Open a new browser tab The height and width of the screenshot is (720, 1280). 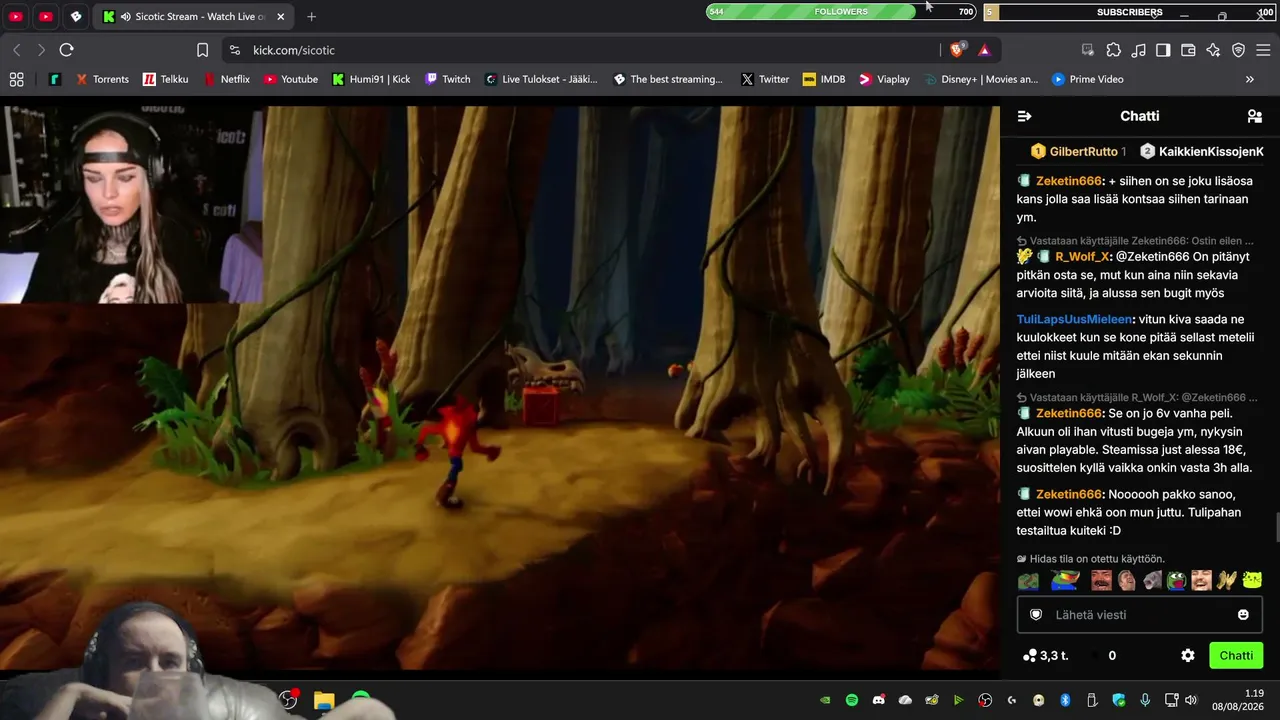click(312, 17)
